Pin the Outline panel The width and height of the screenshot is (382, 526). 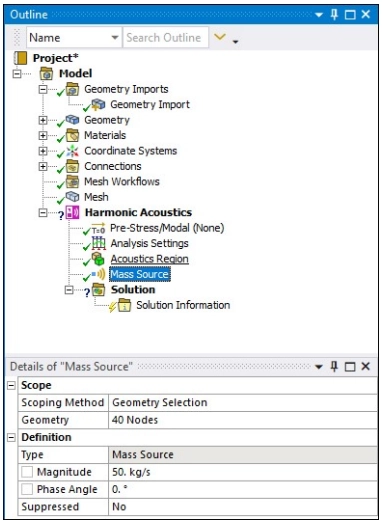click(334, 14)
